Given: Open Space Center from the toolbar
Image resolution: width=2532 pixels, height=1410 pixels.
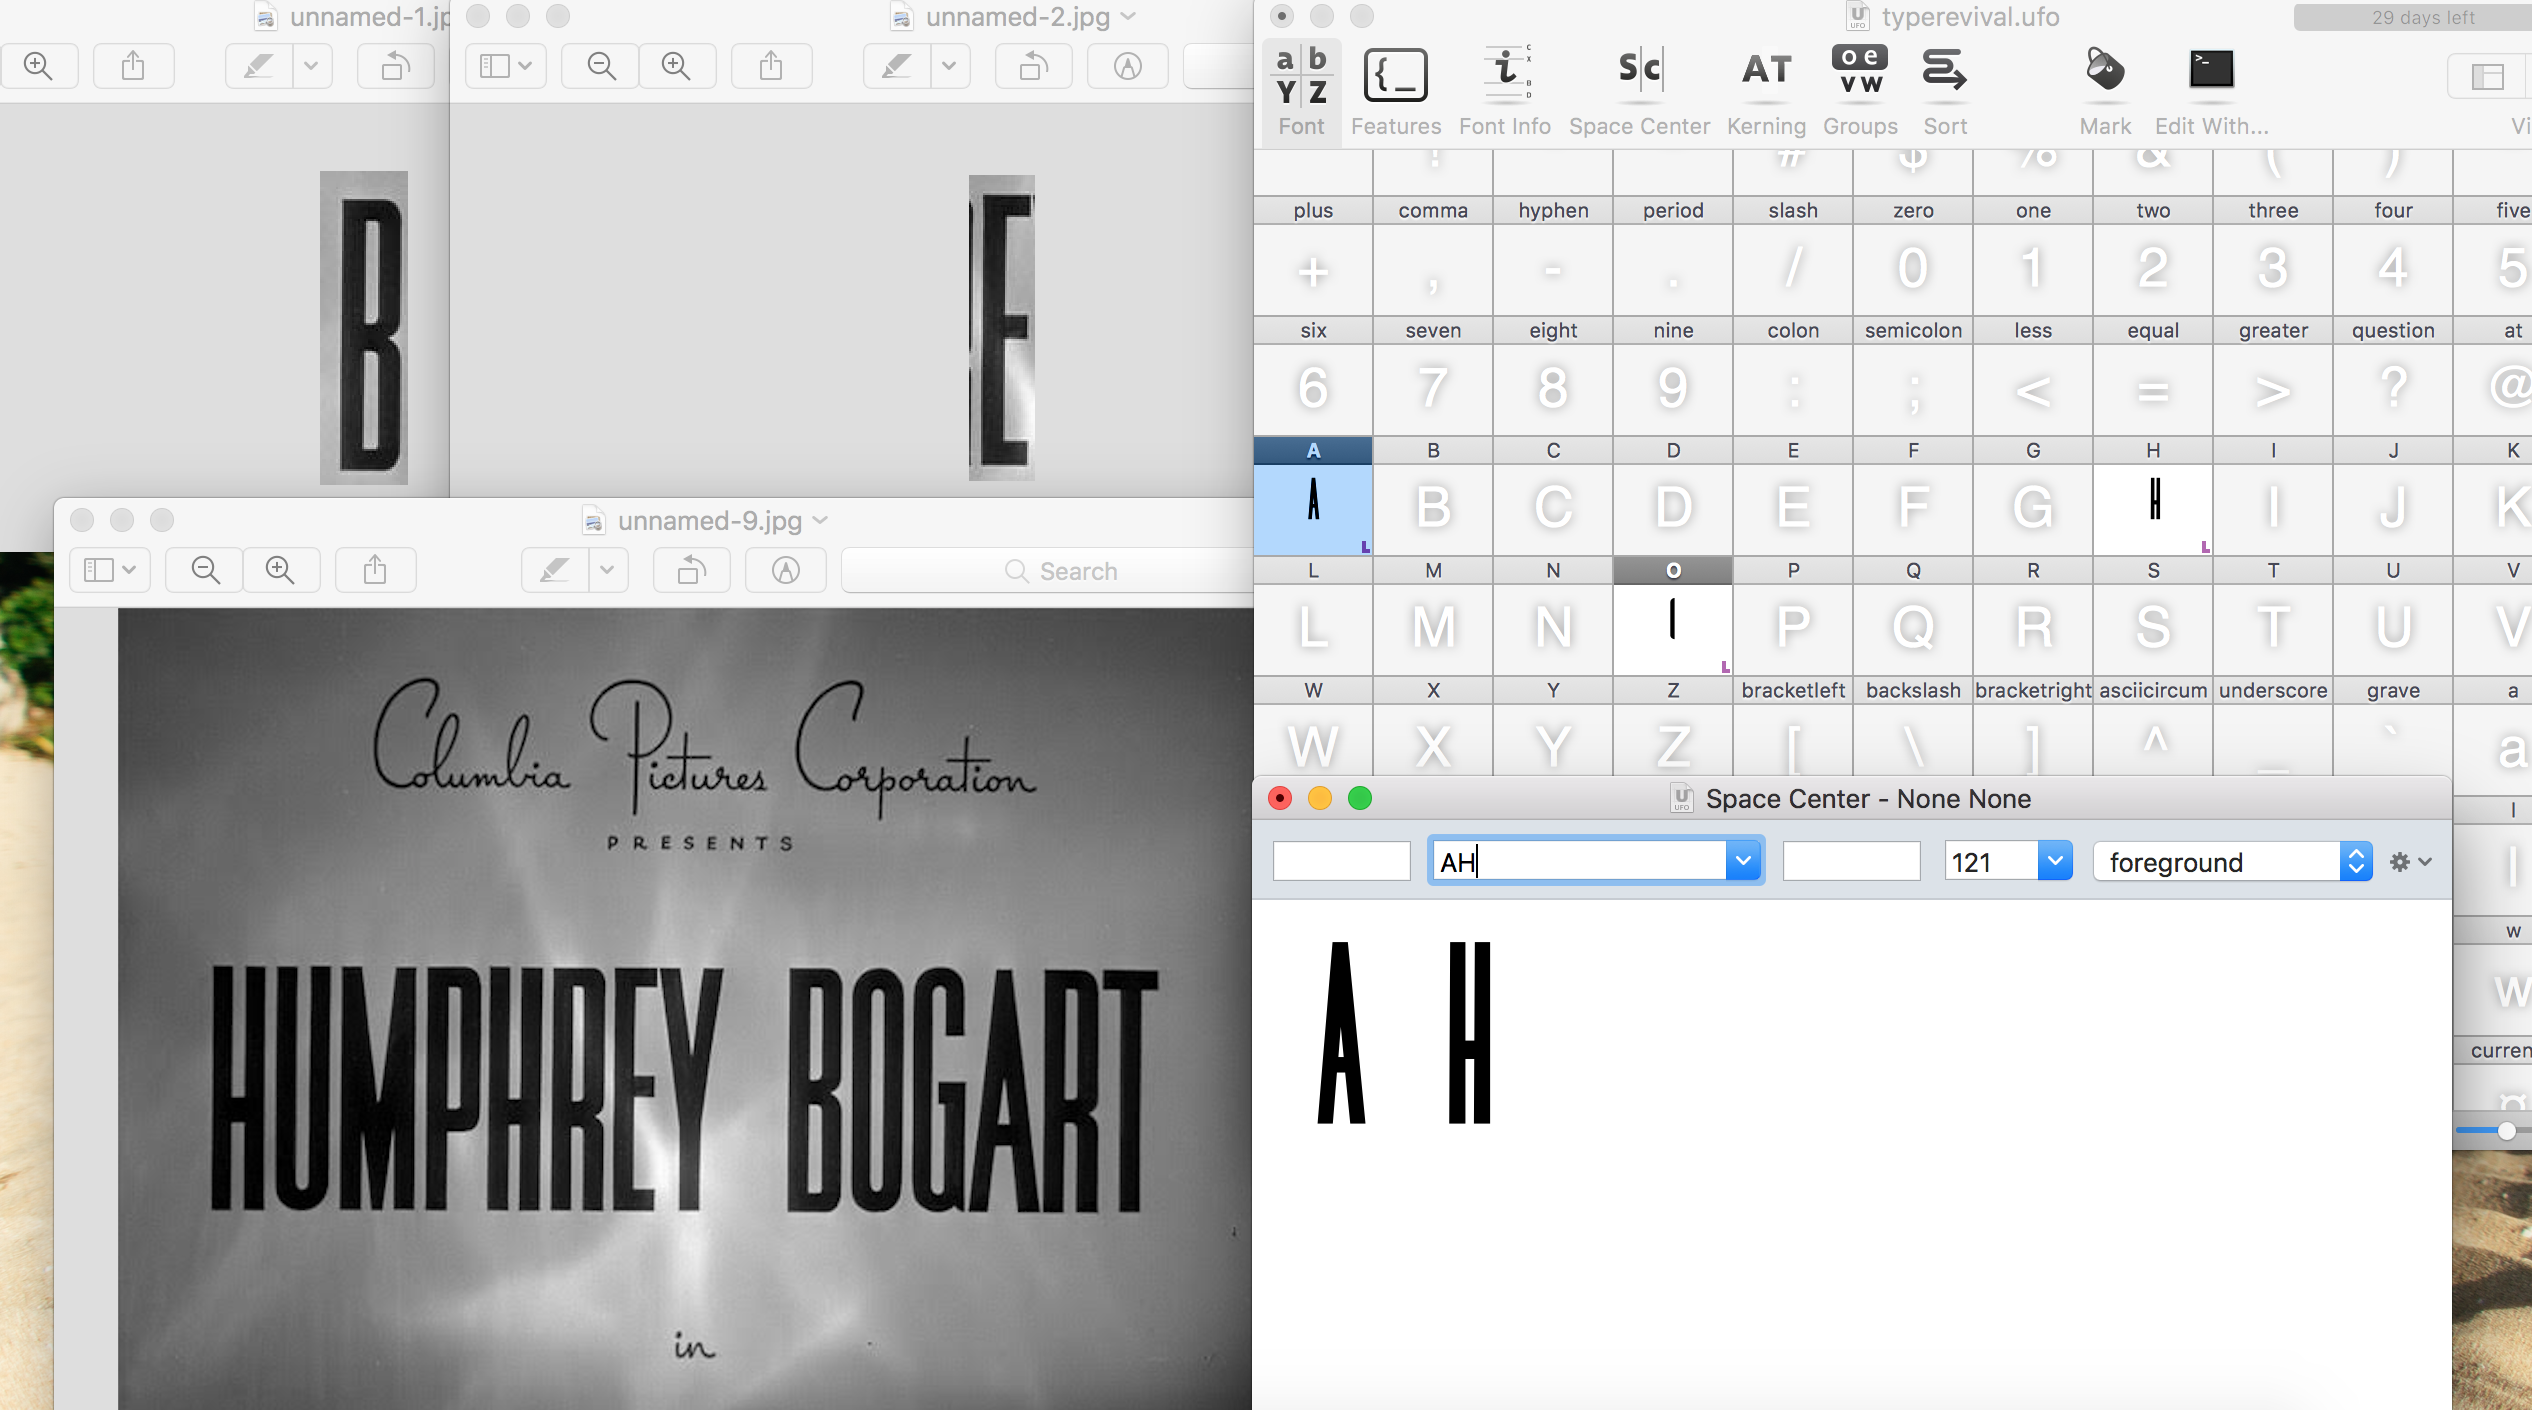Looking at the screenshot, I should [1639, 90].
